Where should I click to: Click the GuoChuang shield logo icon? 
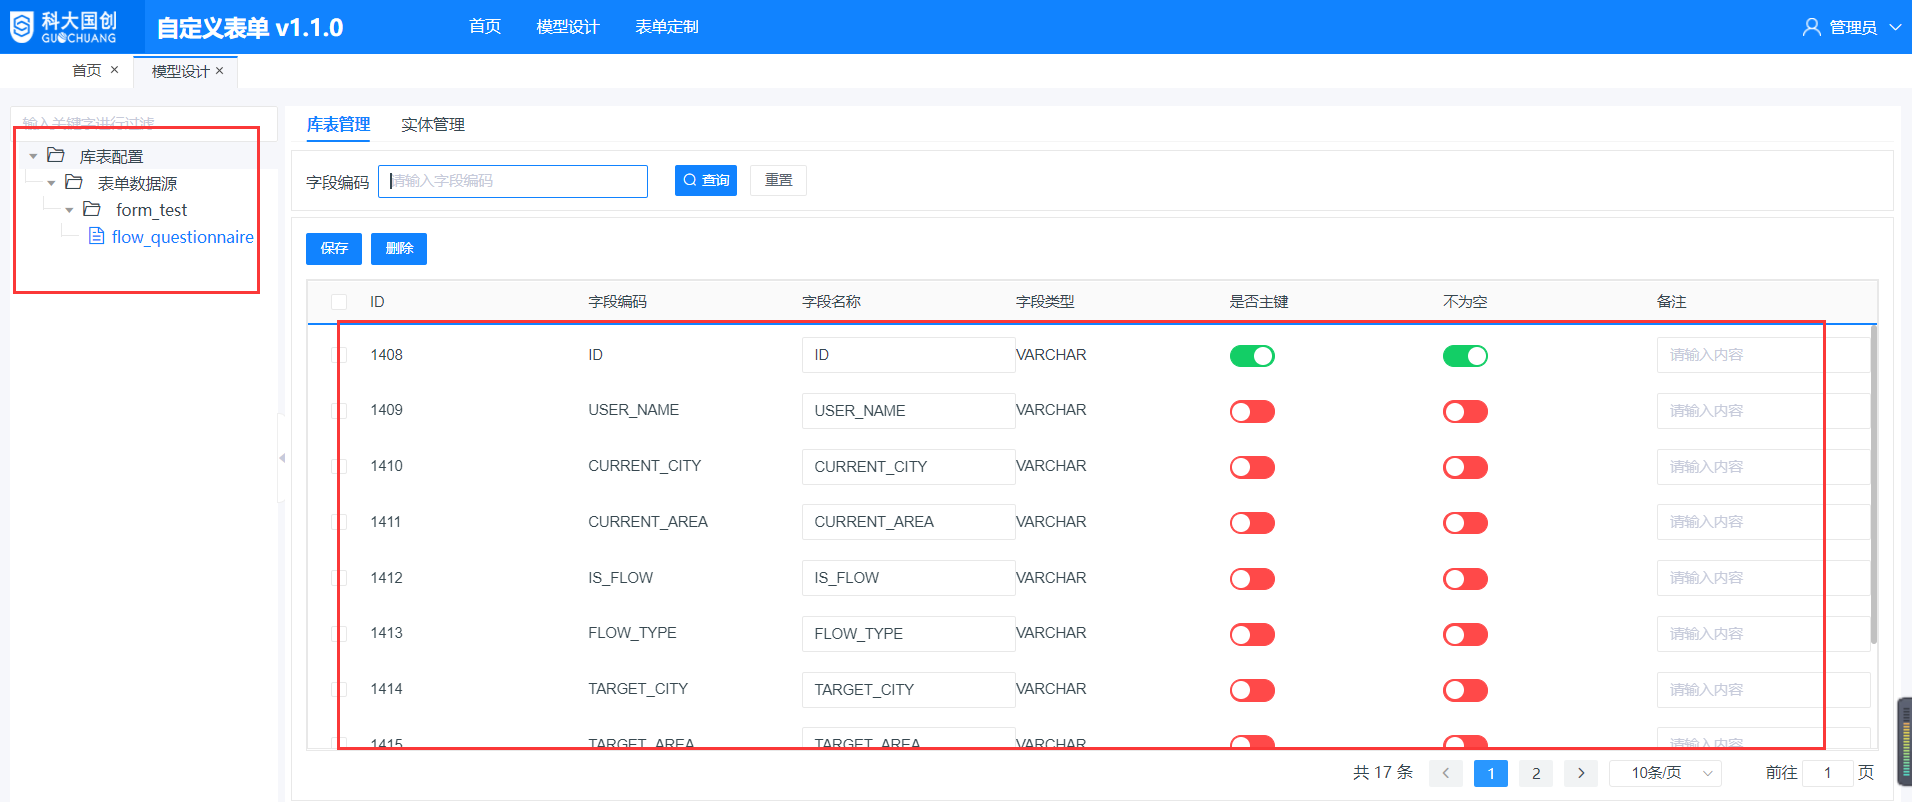point(21,27)
